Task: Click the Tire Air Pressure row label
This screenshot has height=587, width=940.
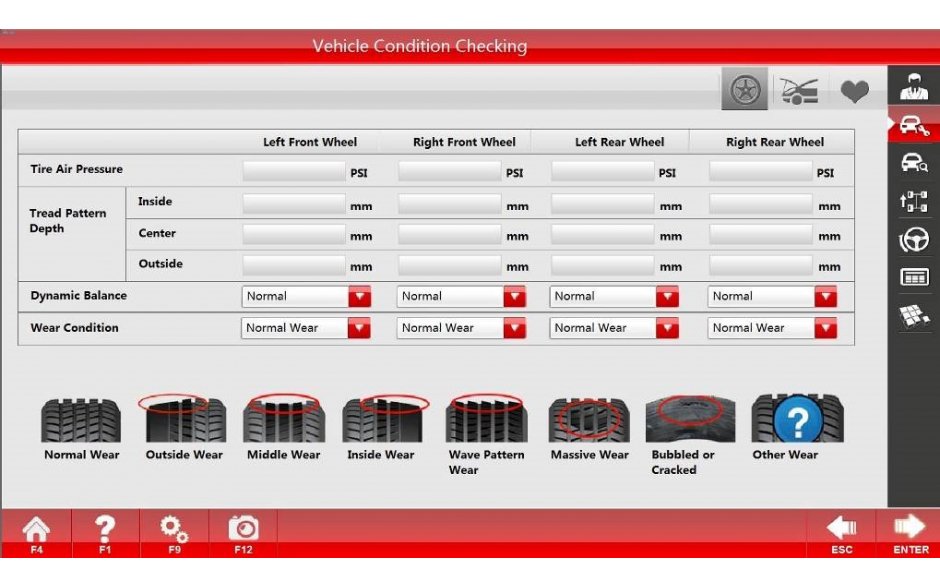Action: 76,169
